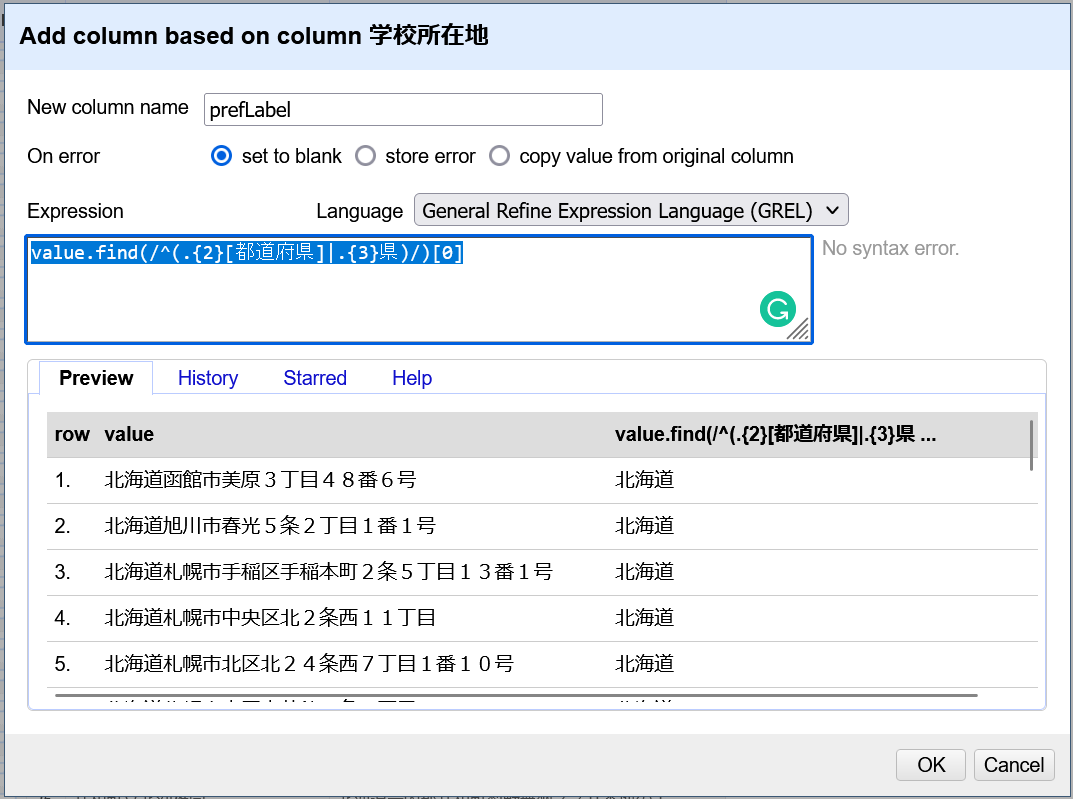Click the New column name field

pos(403,109)
